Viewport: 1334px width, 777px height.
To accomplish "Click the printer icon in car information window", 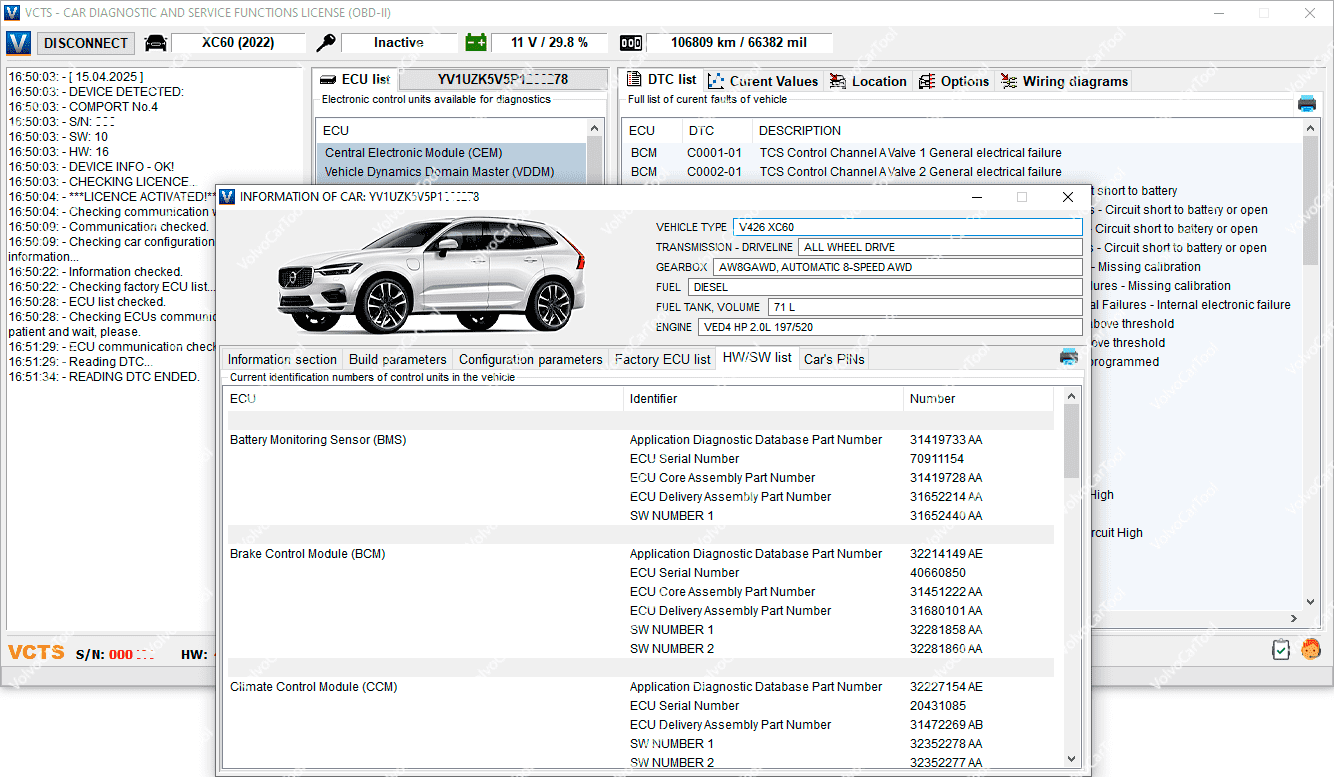I will tap(1069, 357).
